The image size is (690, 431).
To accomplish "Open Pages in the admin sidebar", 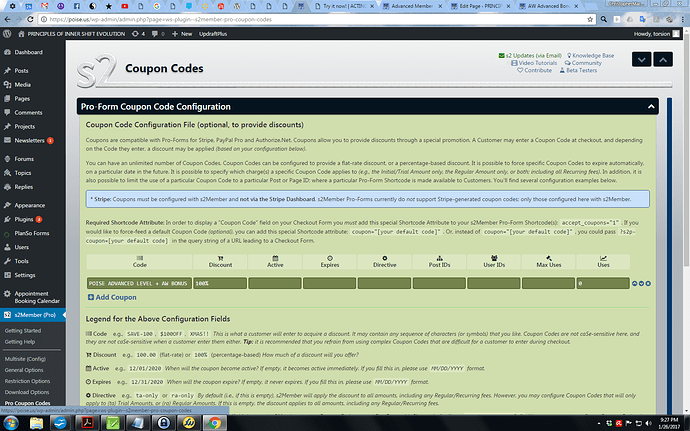I will (x=22, y=99).
